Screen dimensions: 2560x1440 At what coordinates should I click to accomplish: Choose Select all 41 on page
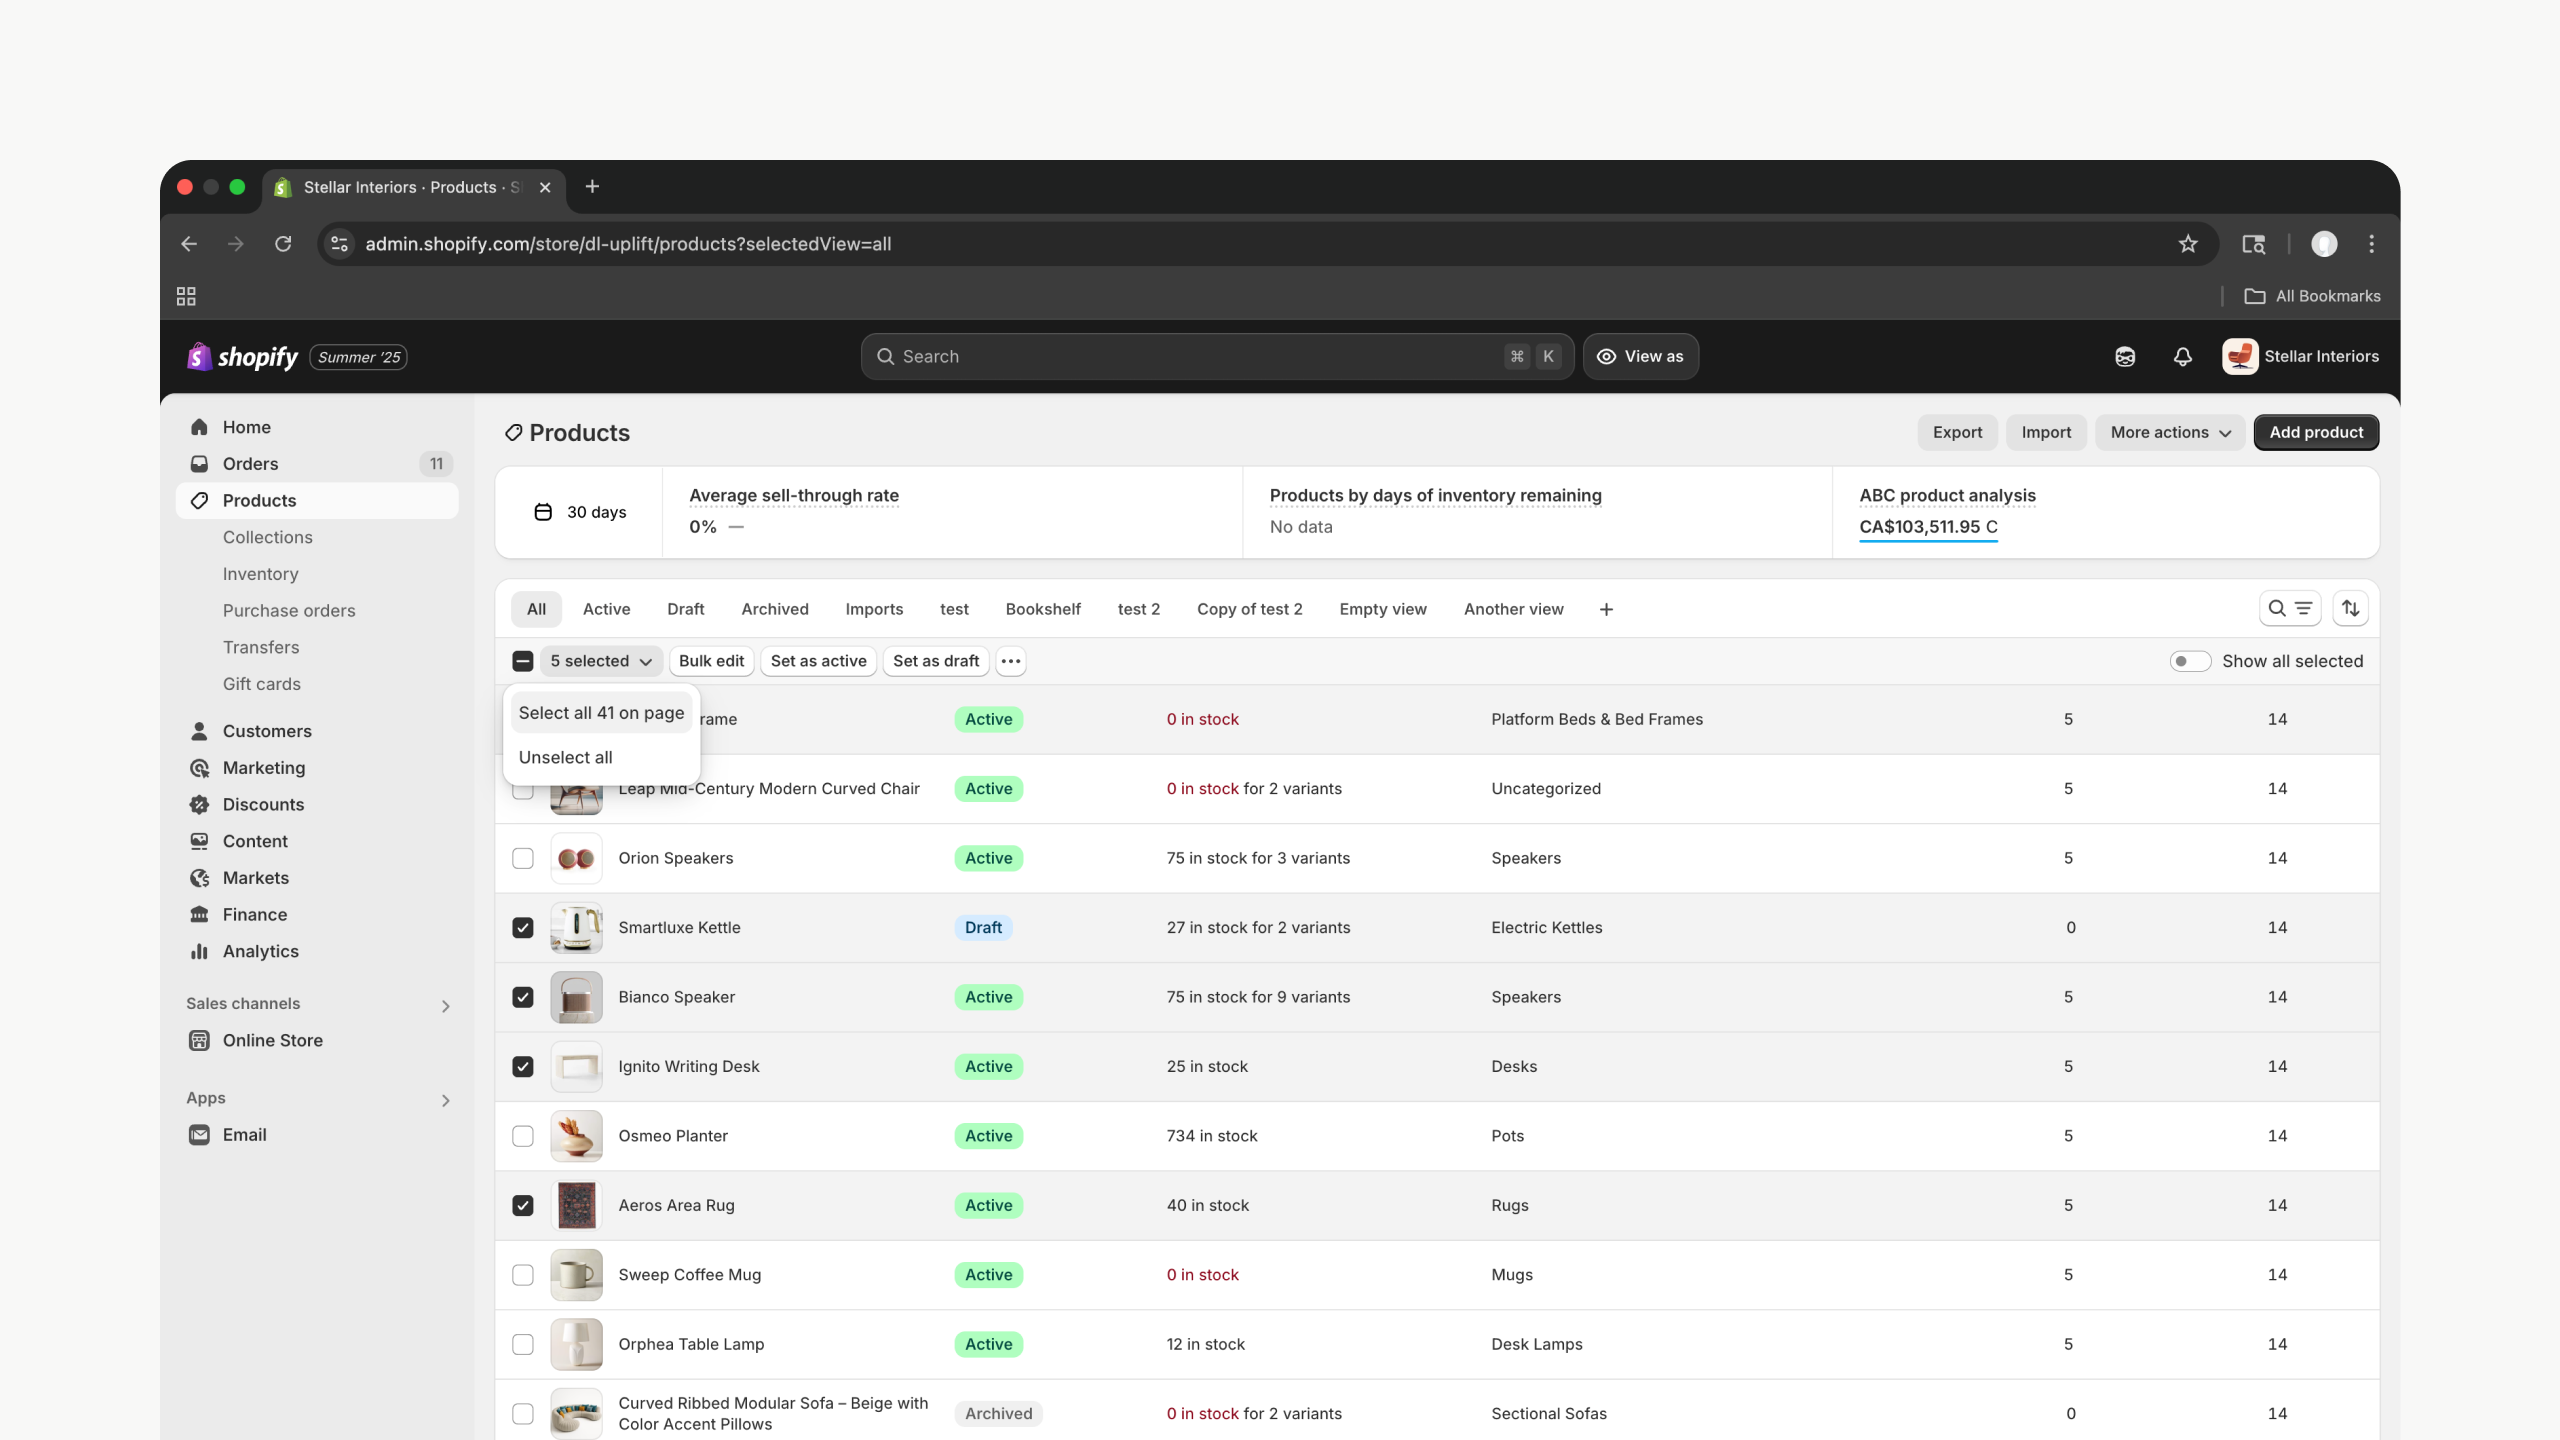point(601,713)
